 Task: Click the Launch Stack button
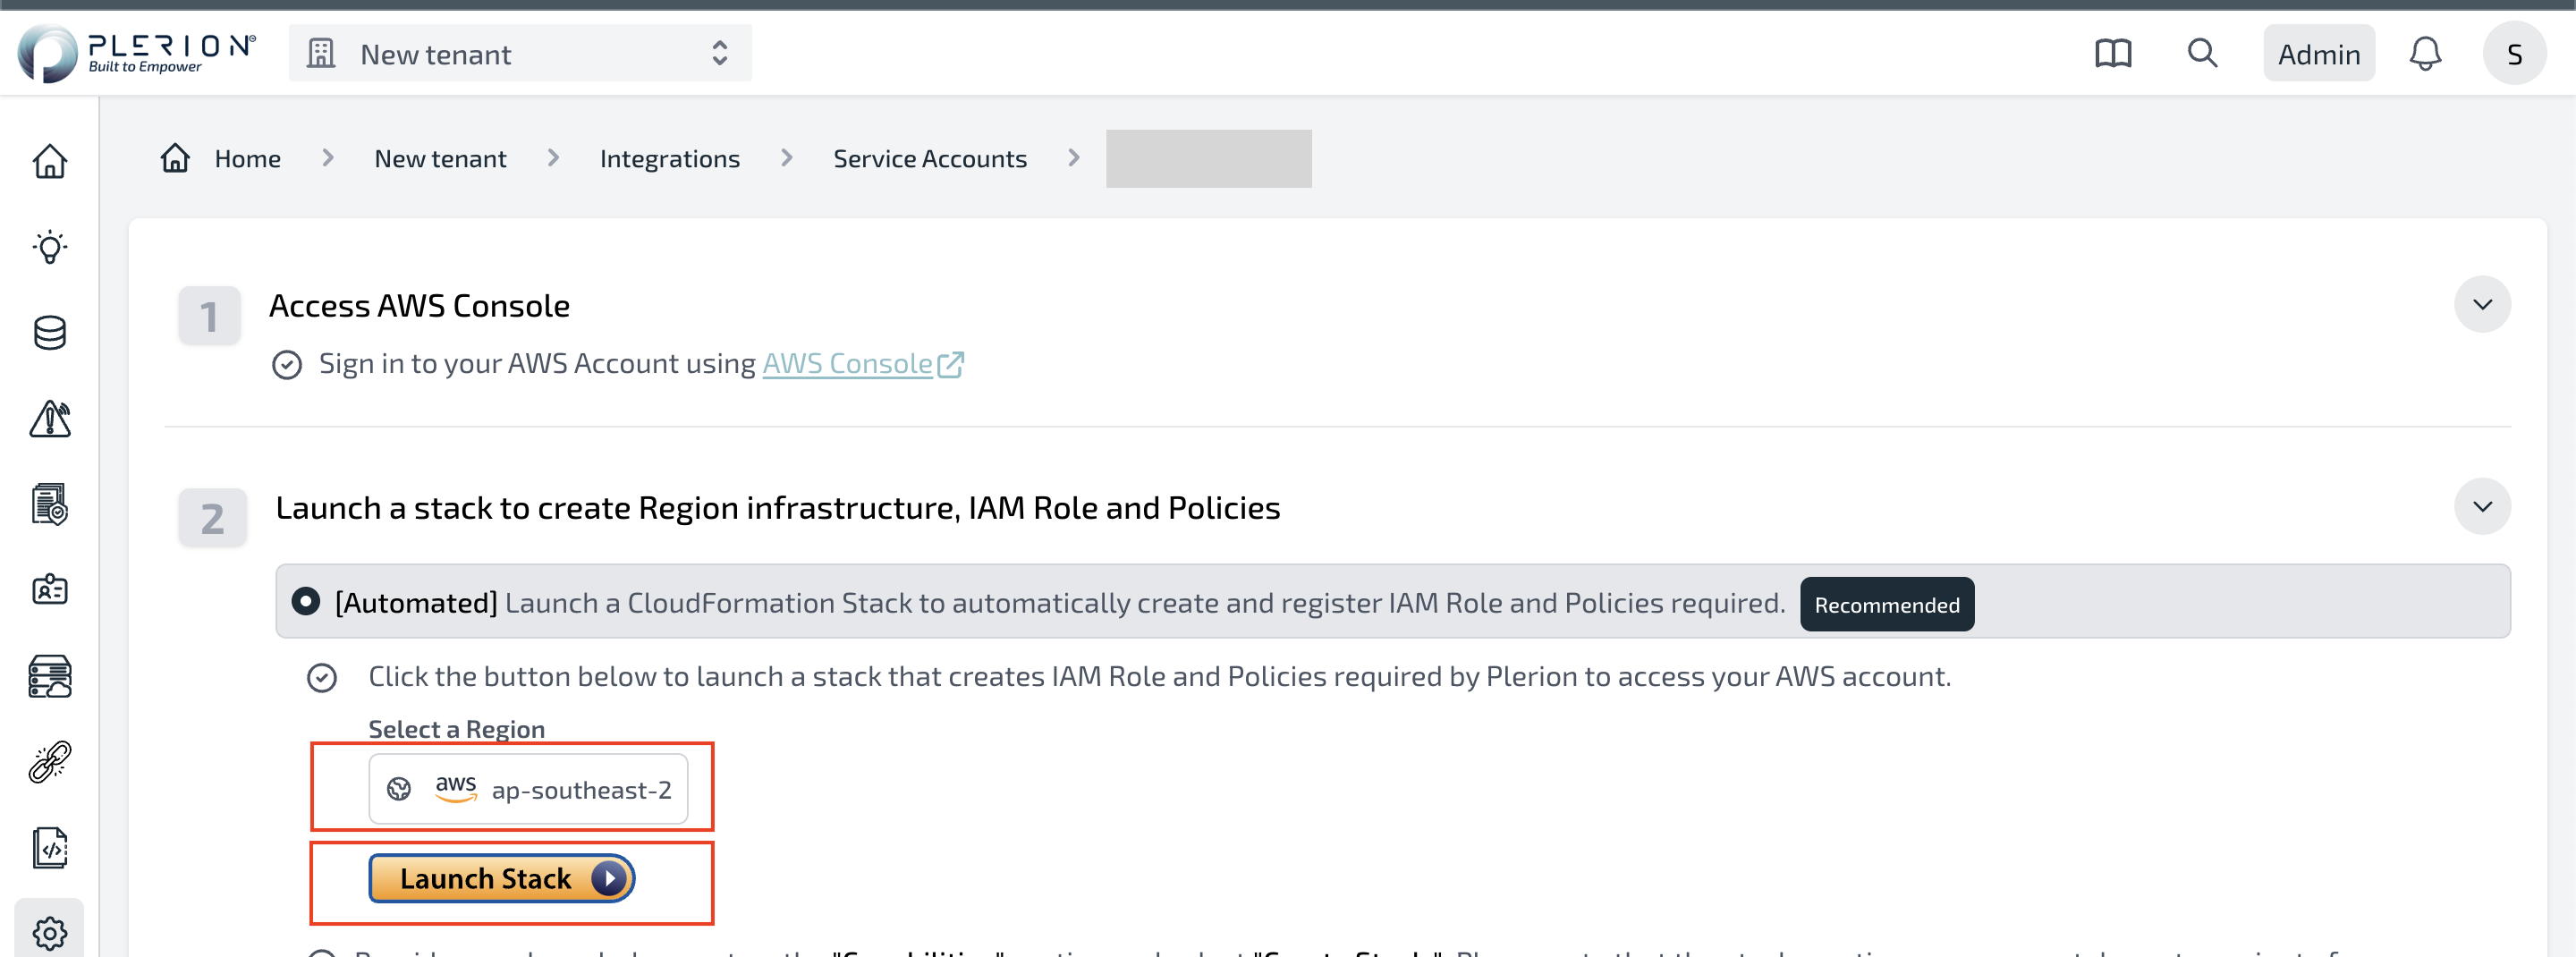click(501, 878)
